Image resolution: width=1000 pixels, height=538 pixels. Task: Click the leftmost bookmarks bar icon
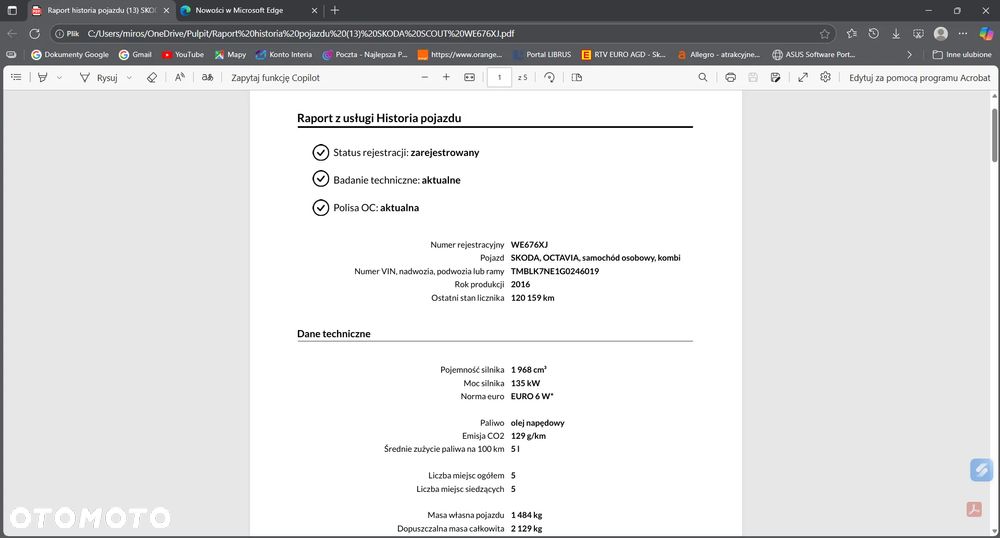(x=11, y=55)
